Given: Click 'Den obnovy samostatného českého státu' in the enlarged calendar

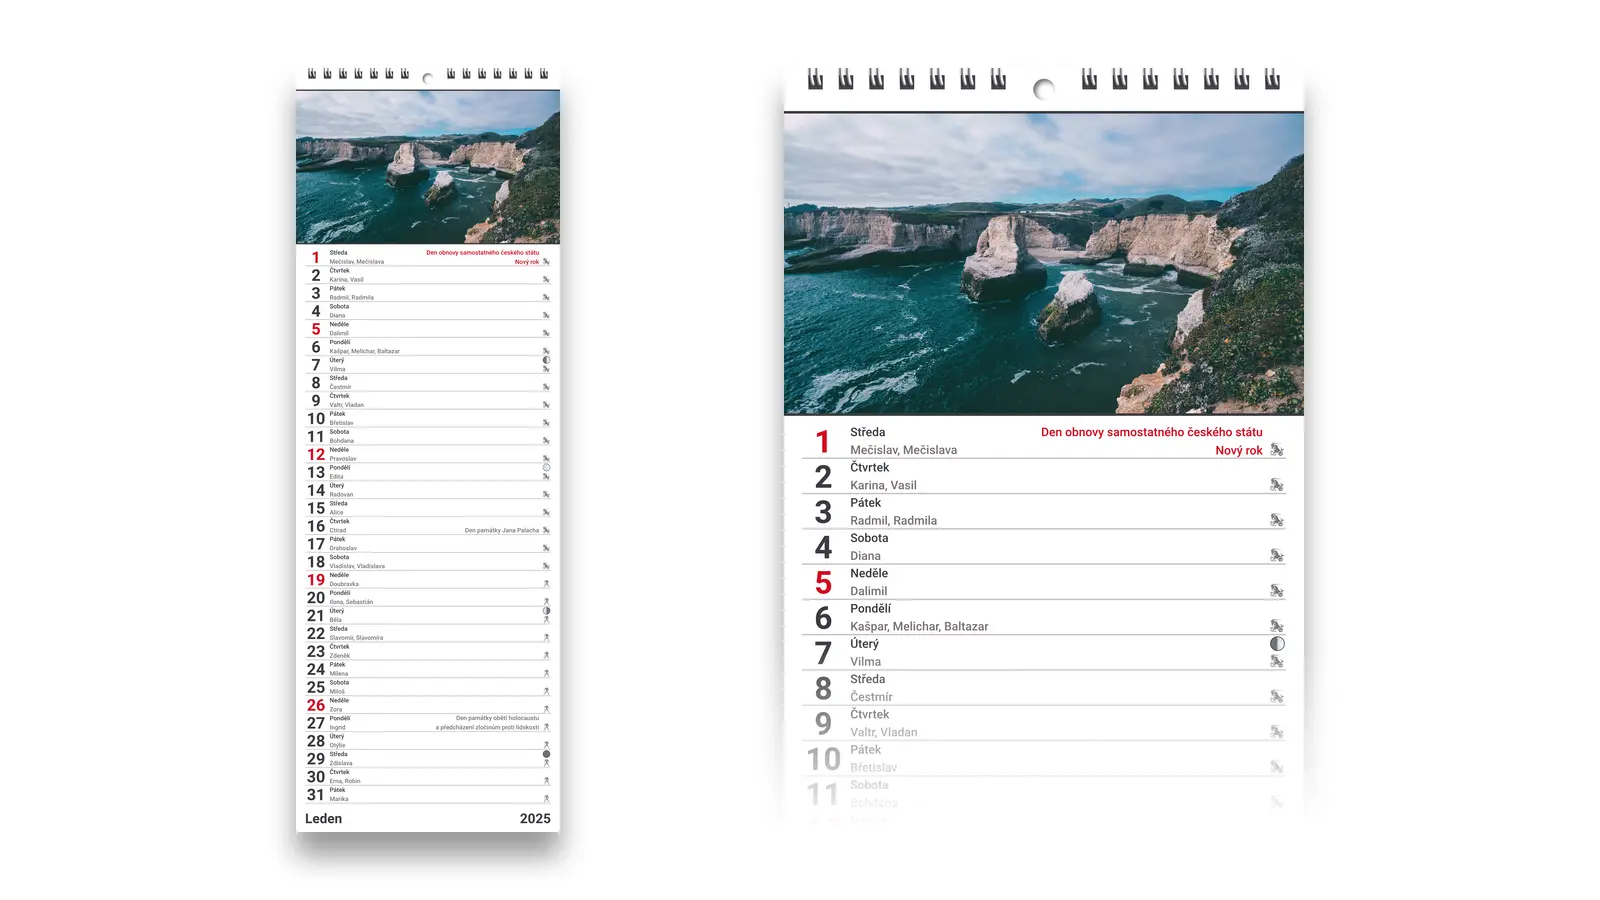Looking at the screenshot, I should (1152, 432).
